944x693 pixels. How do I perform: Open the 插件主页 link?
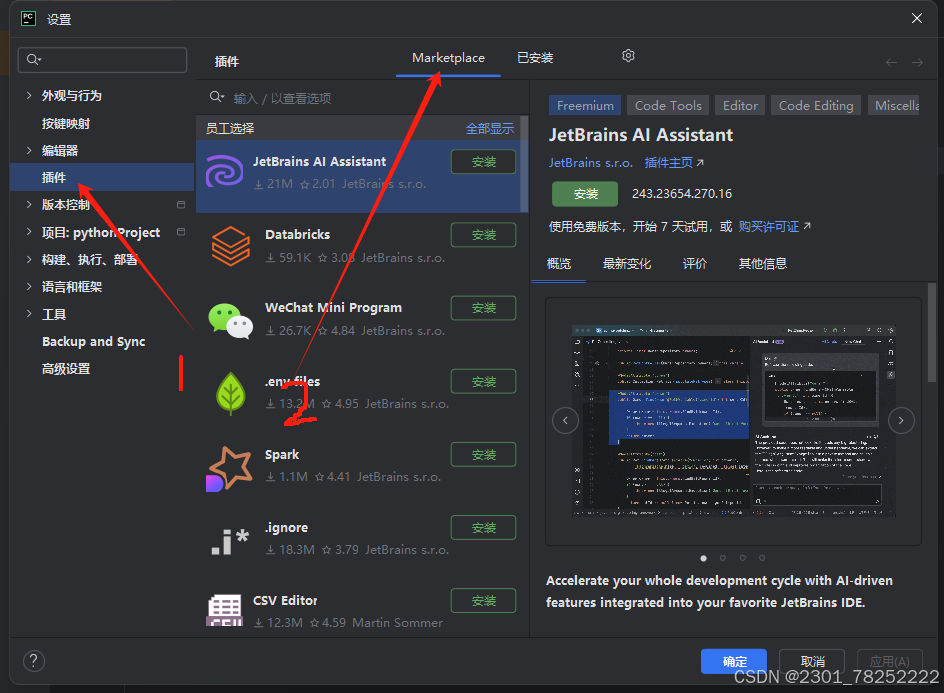pyautogui.click(x=674, y=163)
